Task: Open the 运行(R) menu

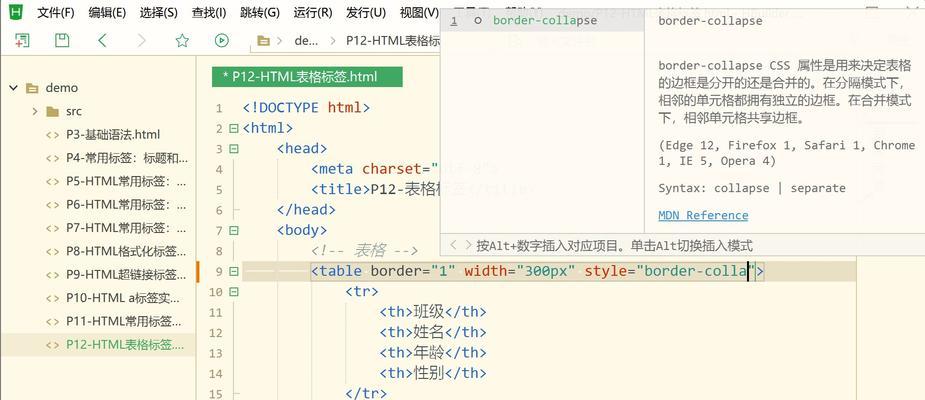Action: [313, 12]
